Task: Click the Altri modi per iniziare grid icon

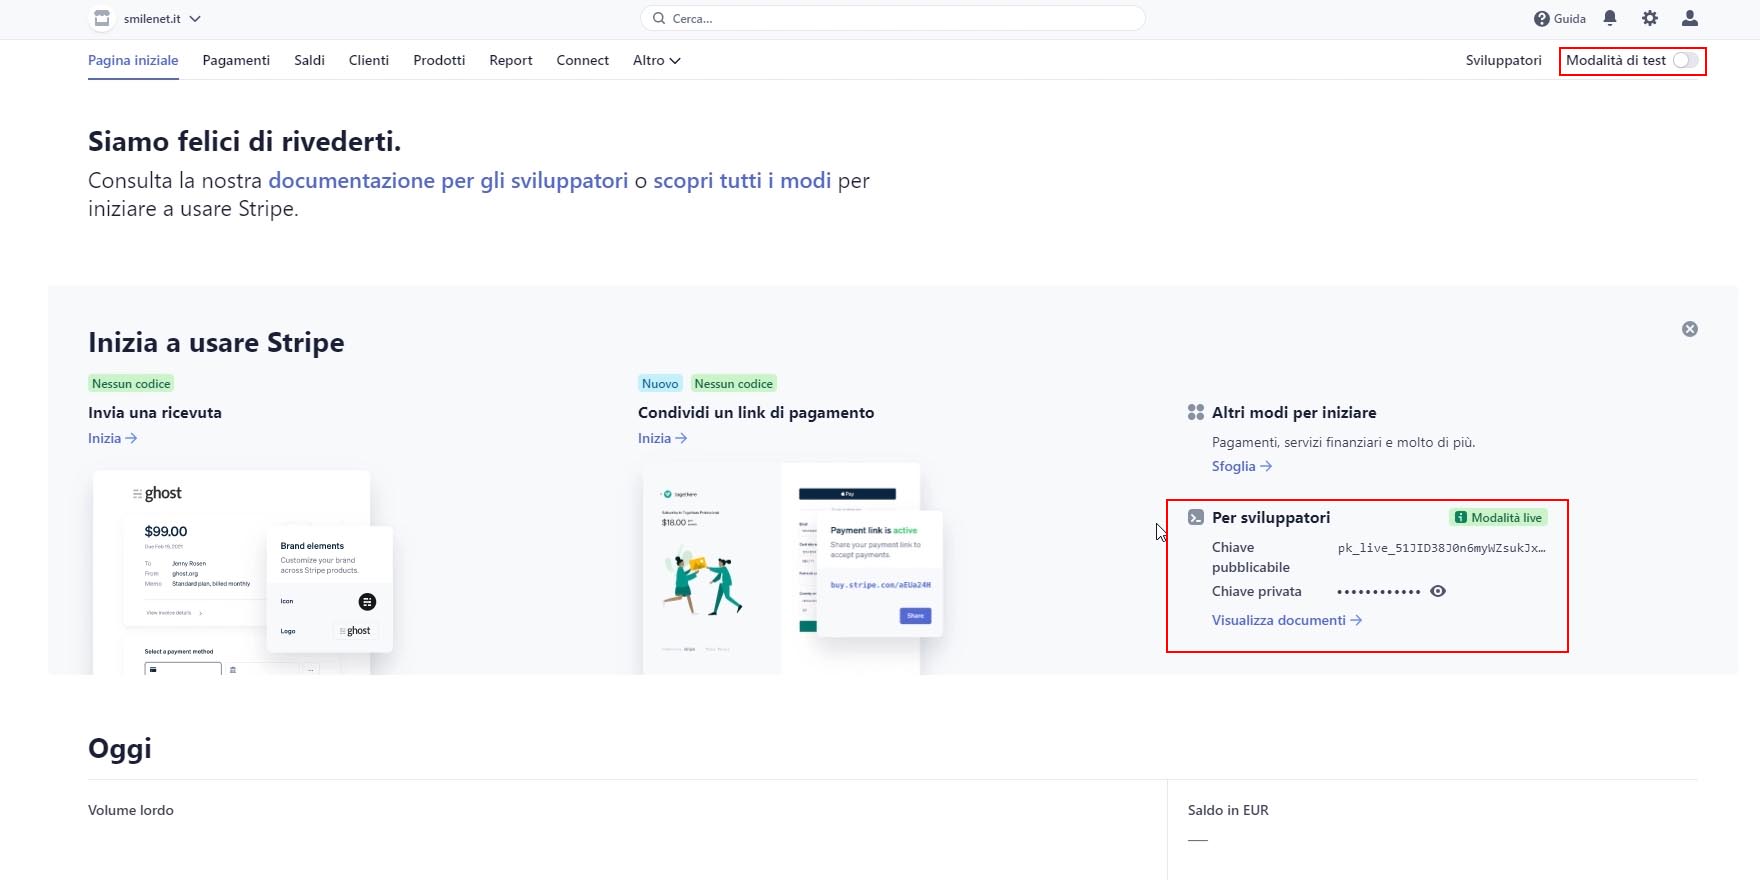Action: (1196, 412)
